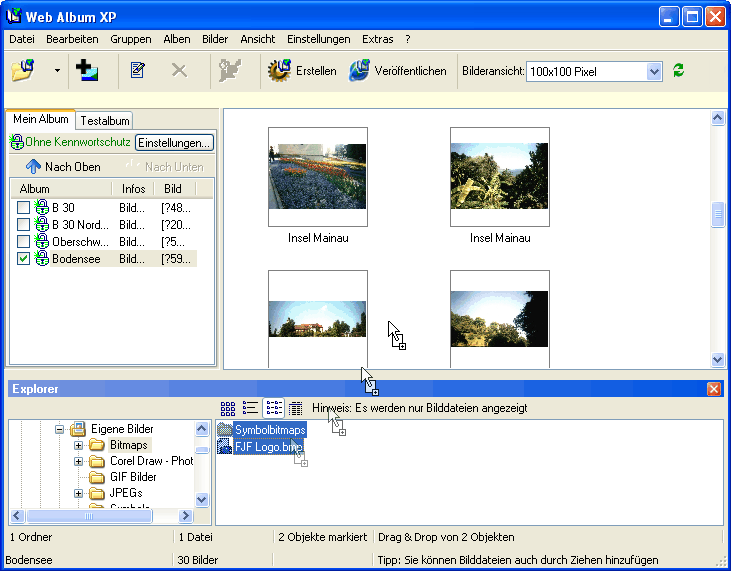Open the Bilder menu

[215, 39]
